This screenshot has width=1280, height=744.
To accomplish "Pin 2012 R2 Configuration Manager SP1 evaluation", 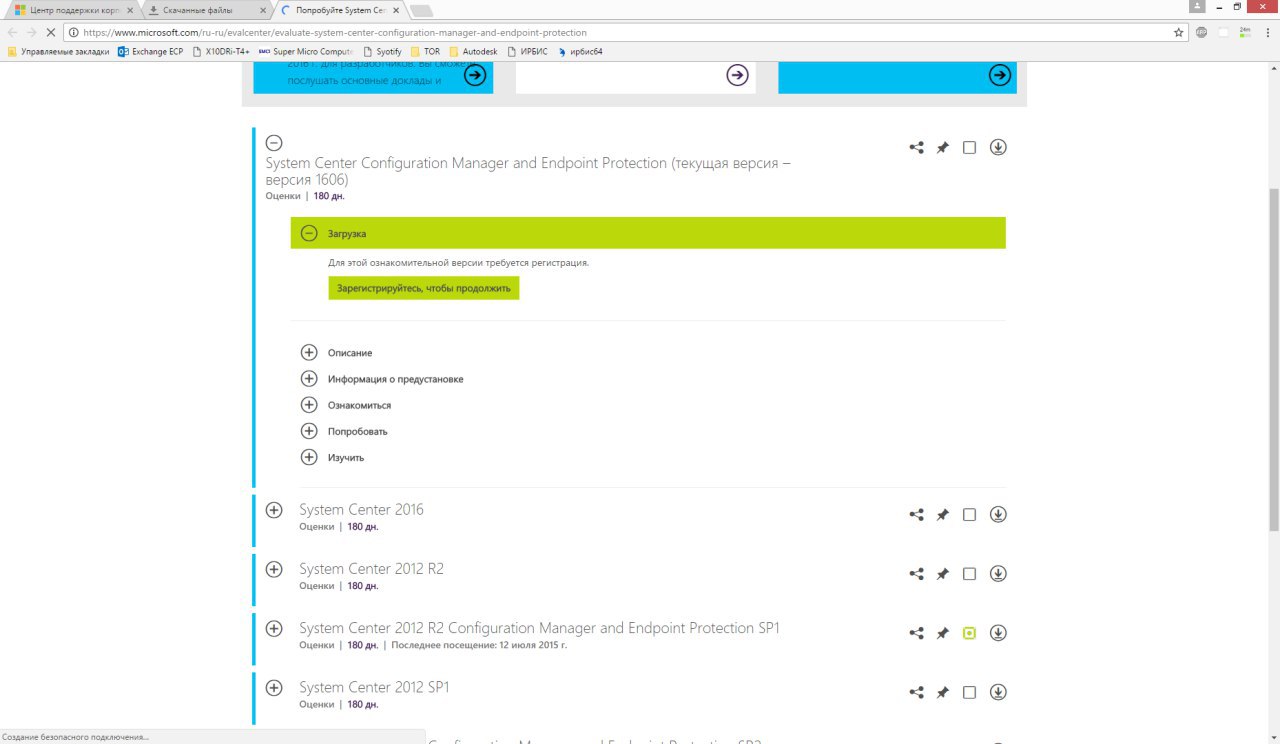I will tap(942, 633).
